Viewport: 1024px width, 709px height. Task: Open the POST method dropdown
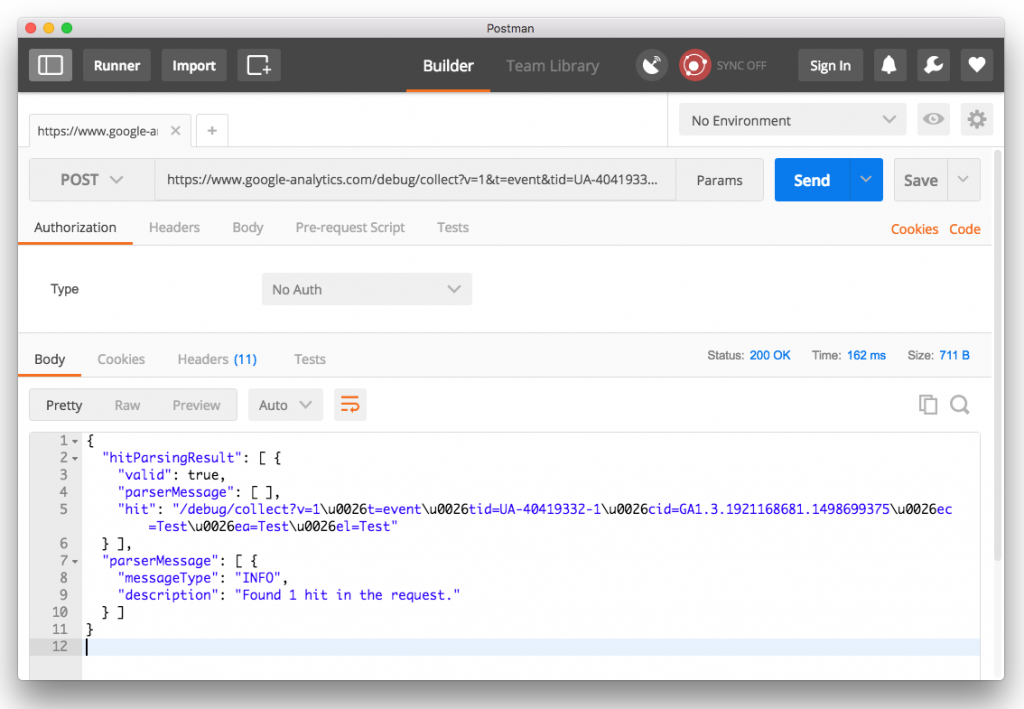[91, 180]
